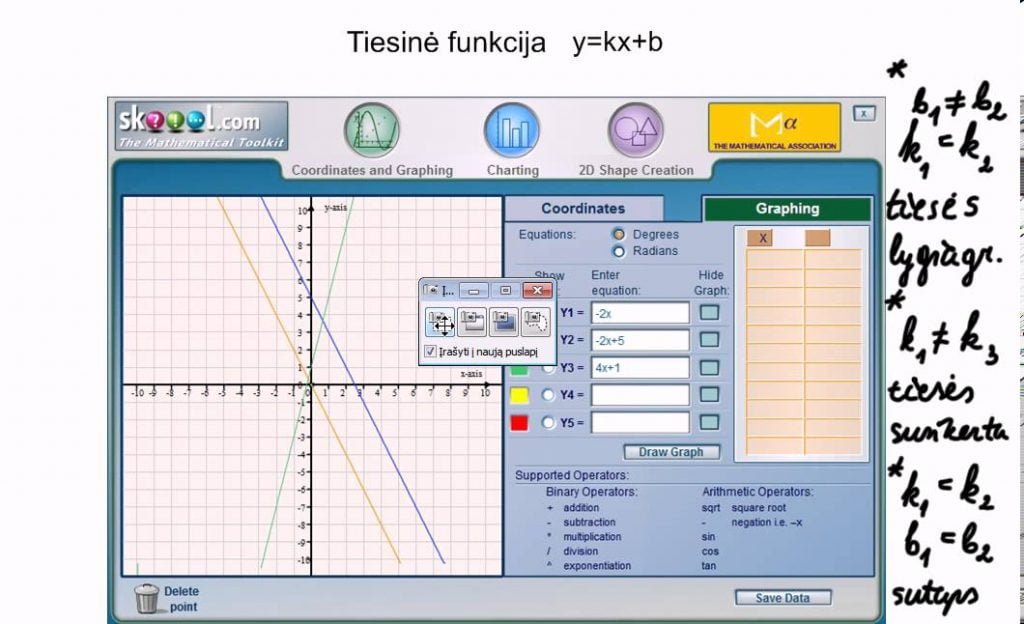Open the 2D Shape Creation icon

(635, 131)
